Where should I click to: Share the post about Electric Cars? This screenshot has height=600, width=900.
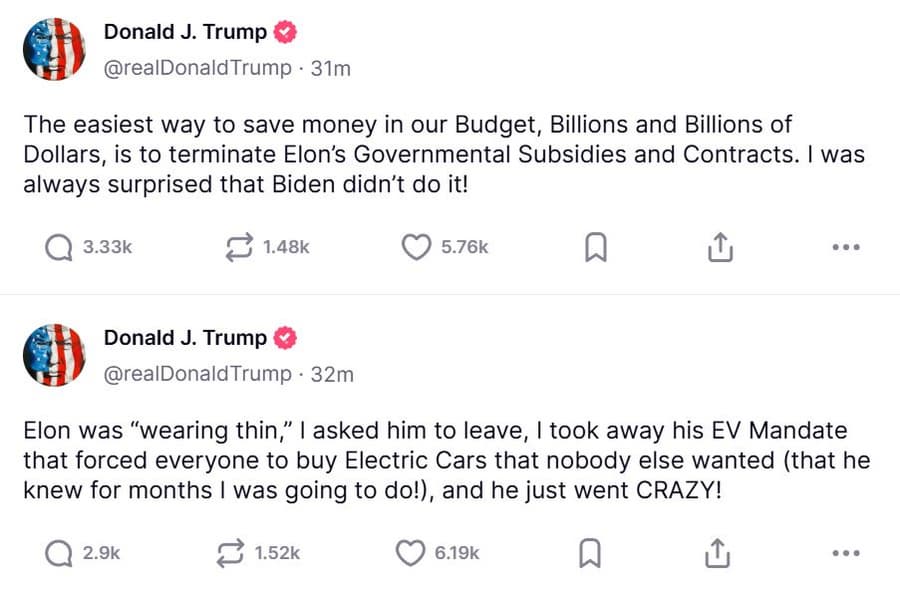pyautogui.click(x=715, y=553)
